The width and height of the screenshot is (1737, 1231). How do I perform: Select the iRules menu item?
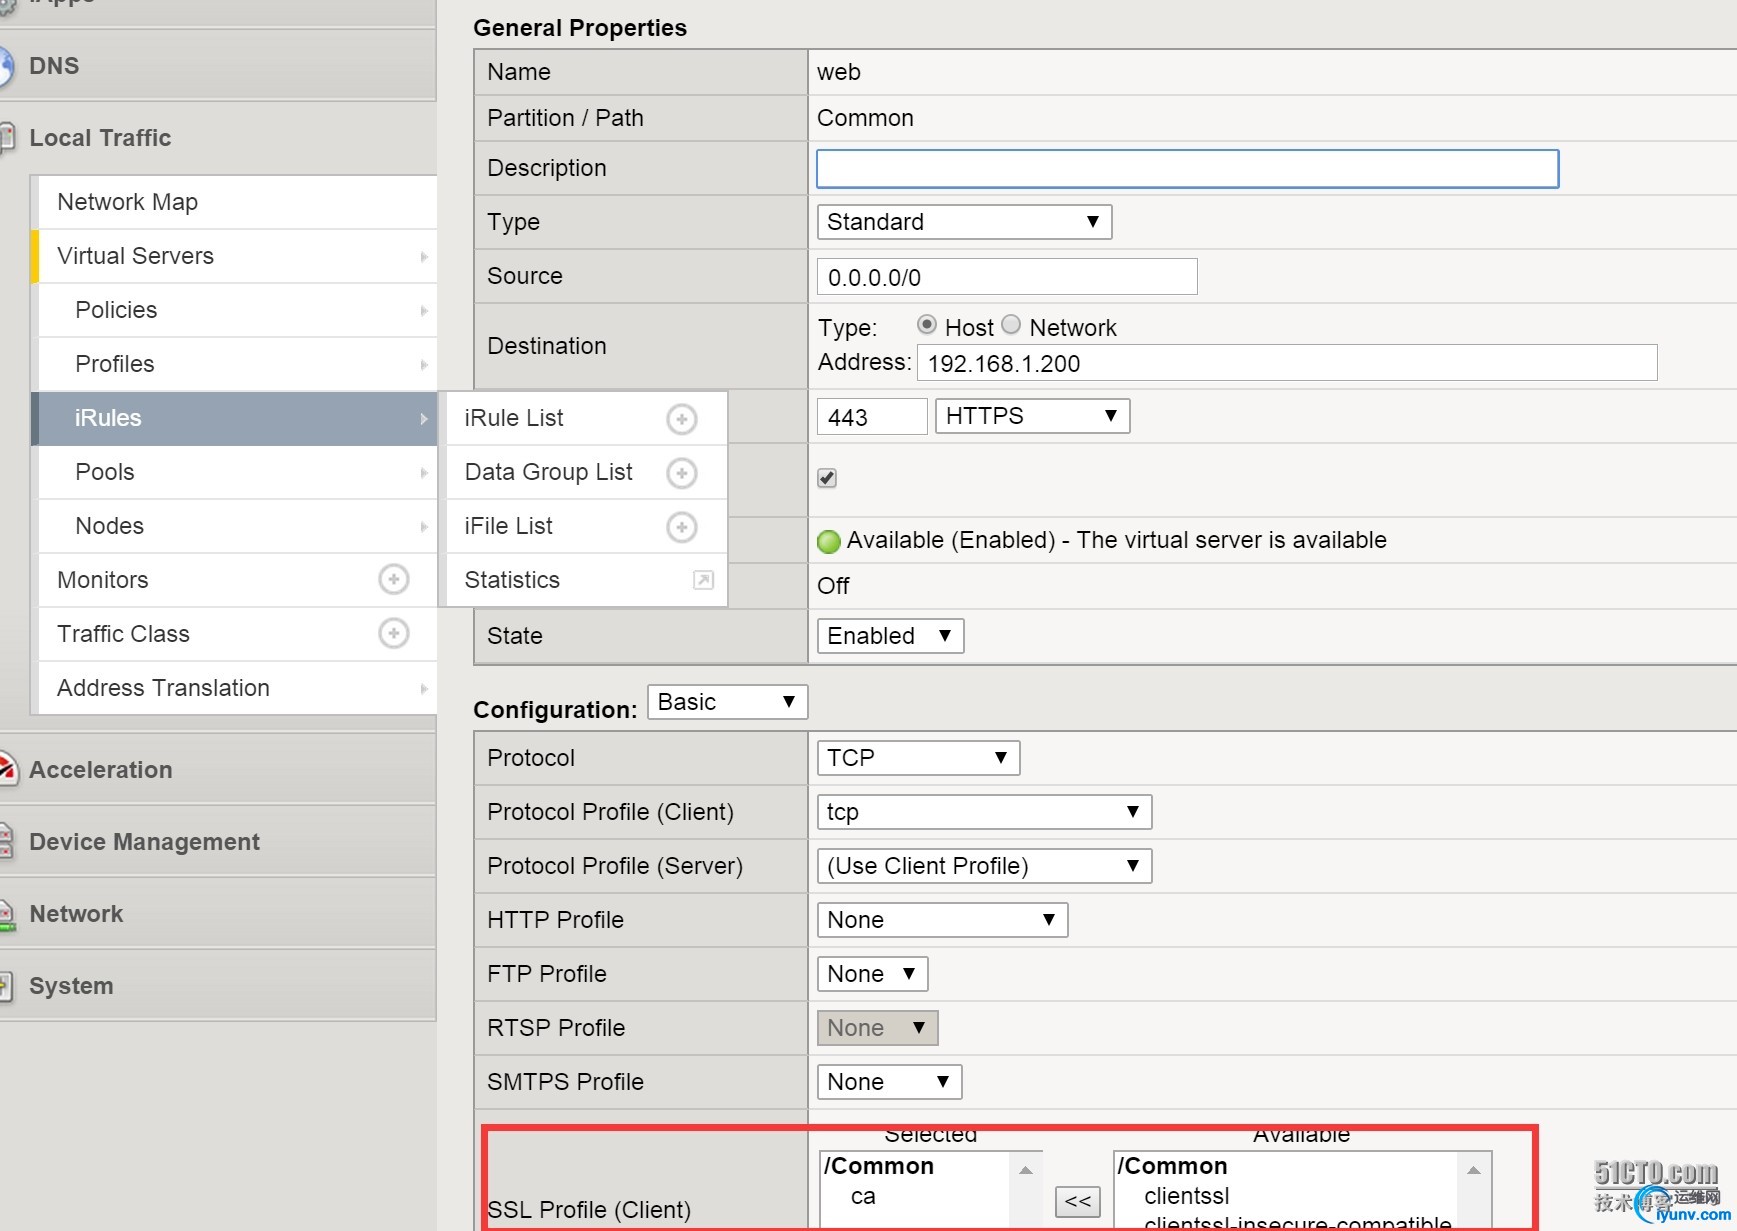pos(234,418)
